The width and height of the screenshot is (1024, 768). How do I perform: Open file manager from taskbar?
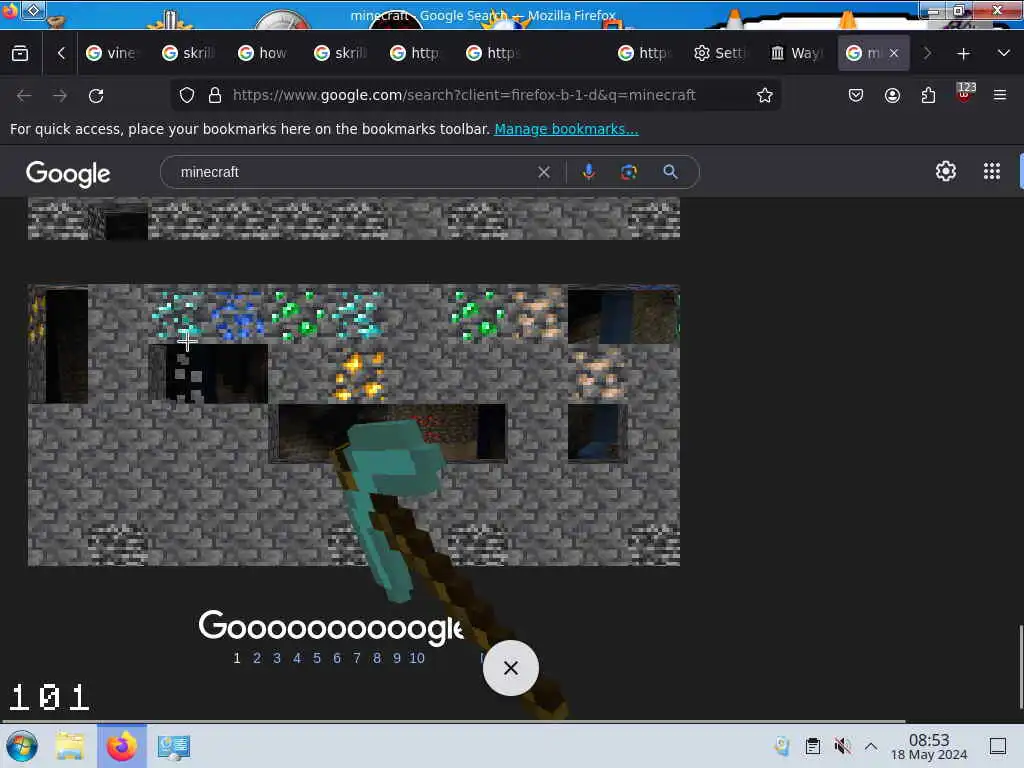(x=70, y=746)
